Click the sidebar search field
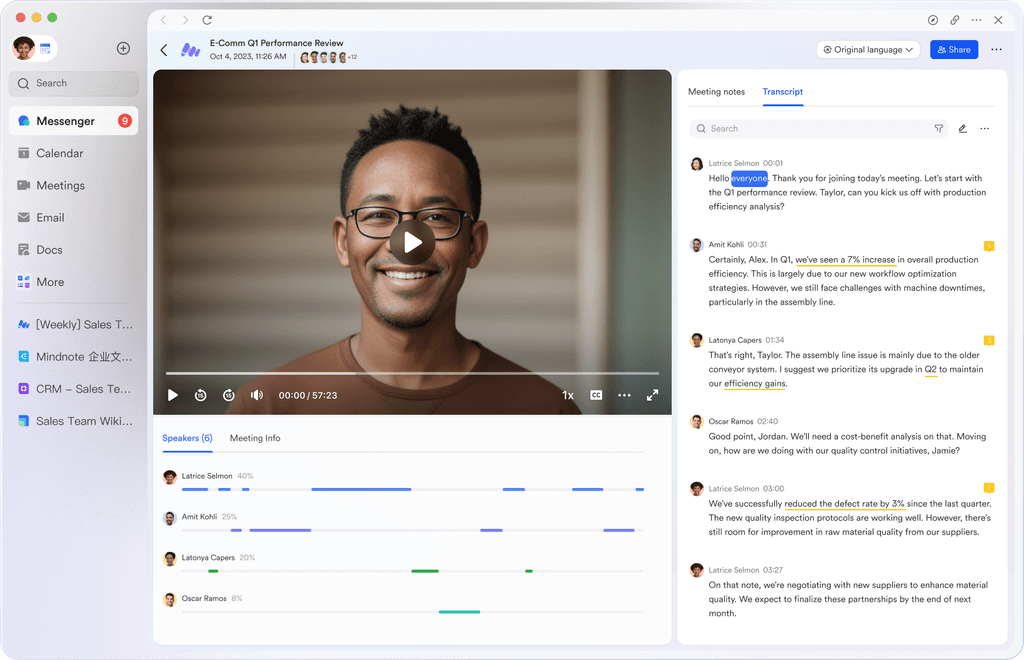 73,84
